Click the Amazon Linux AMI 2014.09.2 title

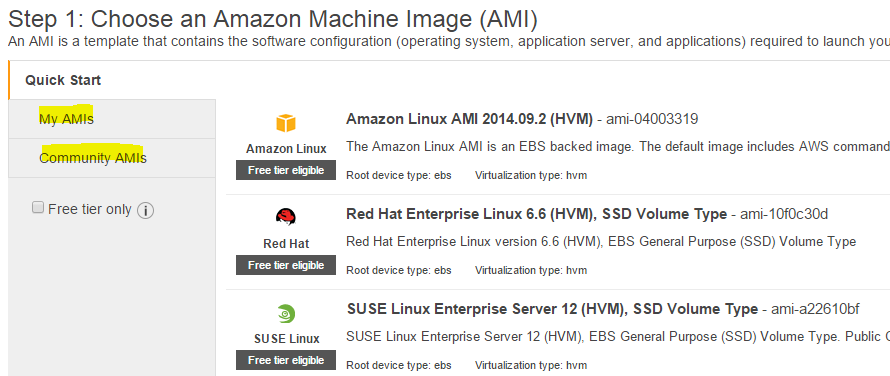pyautogui.click(x=469, y=119)
